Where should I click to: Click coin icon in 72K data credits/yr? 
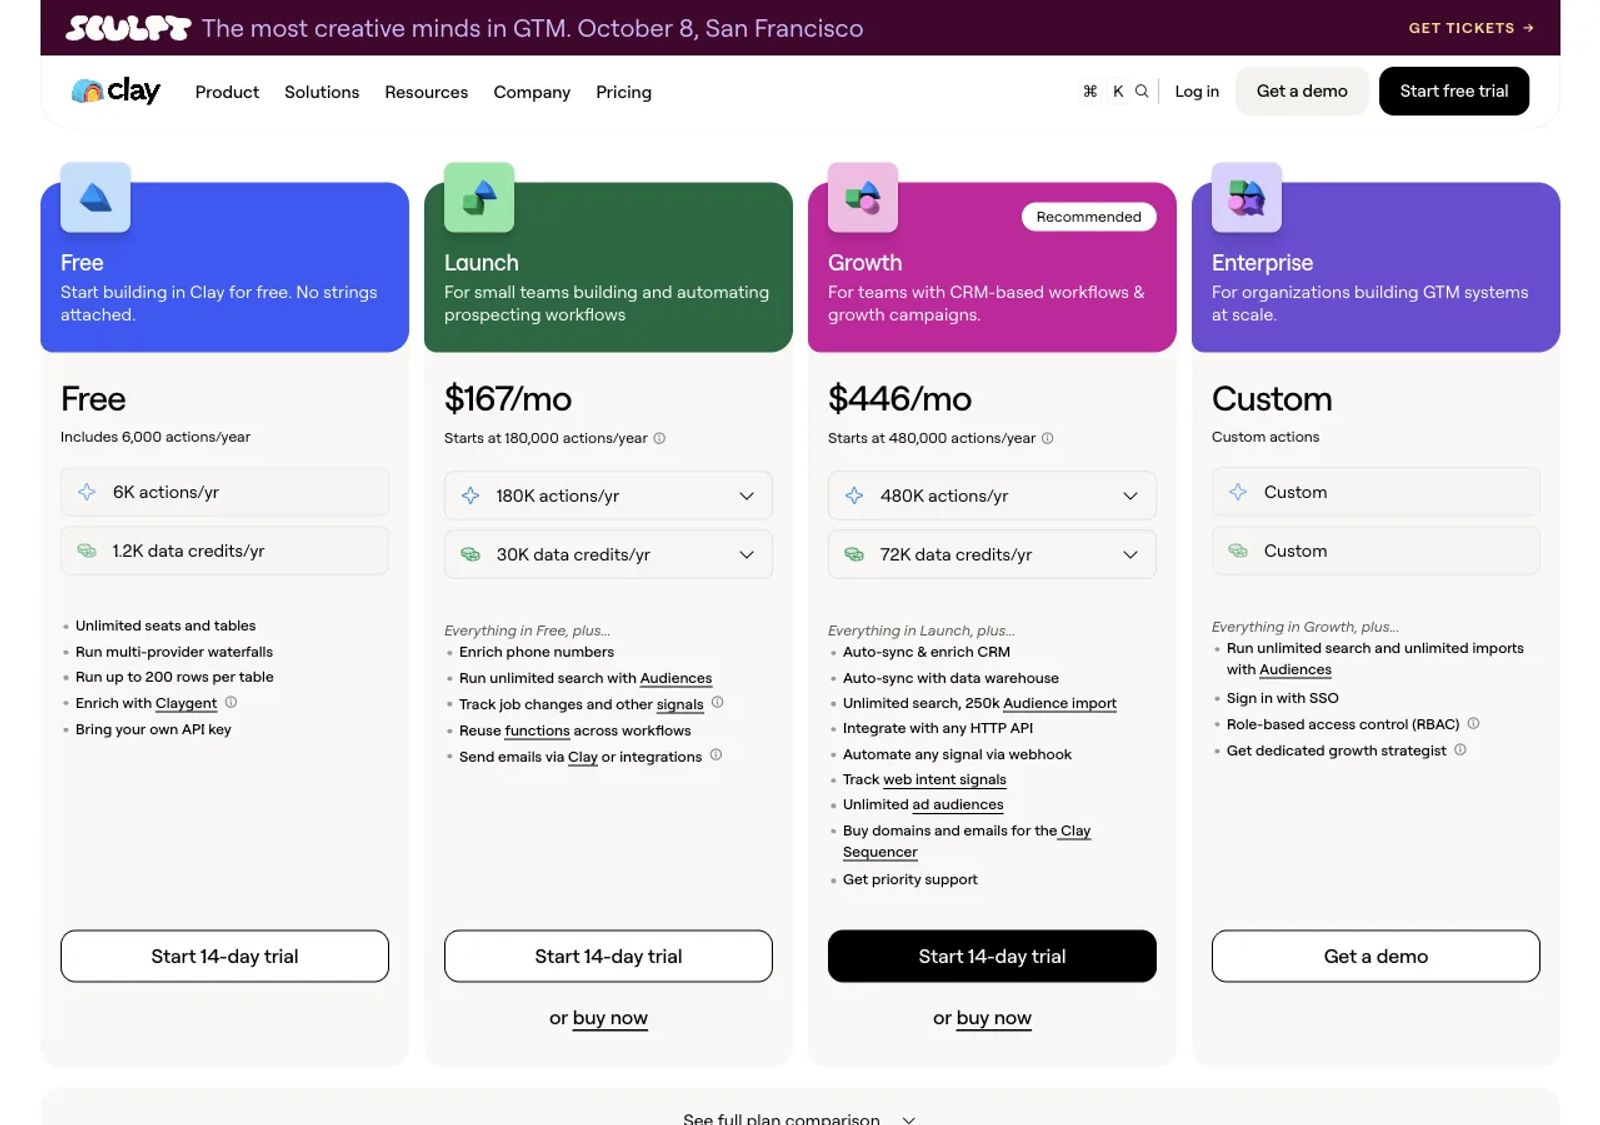pyautogui.click(x=854, y=555)
